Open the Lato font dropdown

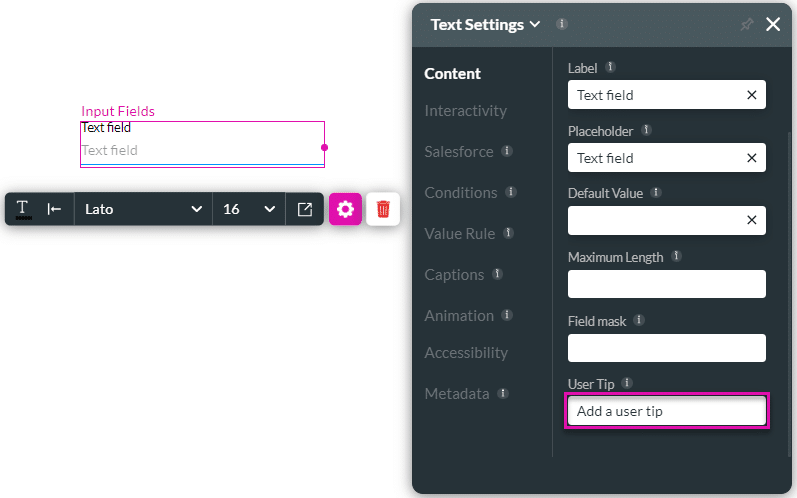[143, 209]
